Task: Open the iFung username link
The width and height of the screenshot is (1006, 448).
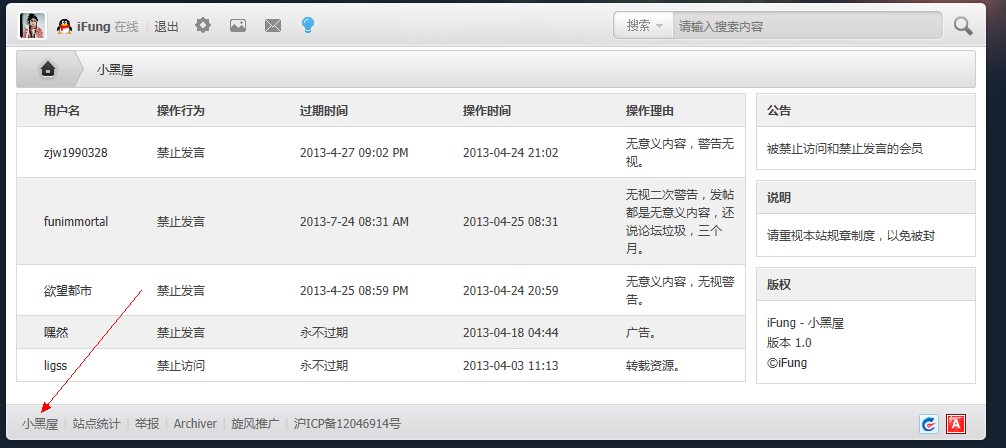Action: 93,26
